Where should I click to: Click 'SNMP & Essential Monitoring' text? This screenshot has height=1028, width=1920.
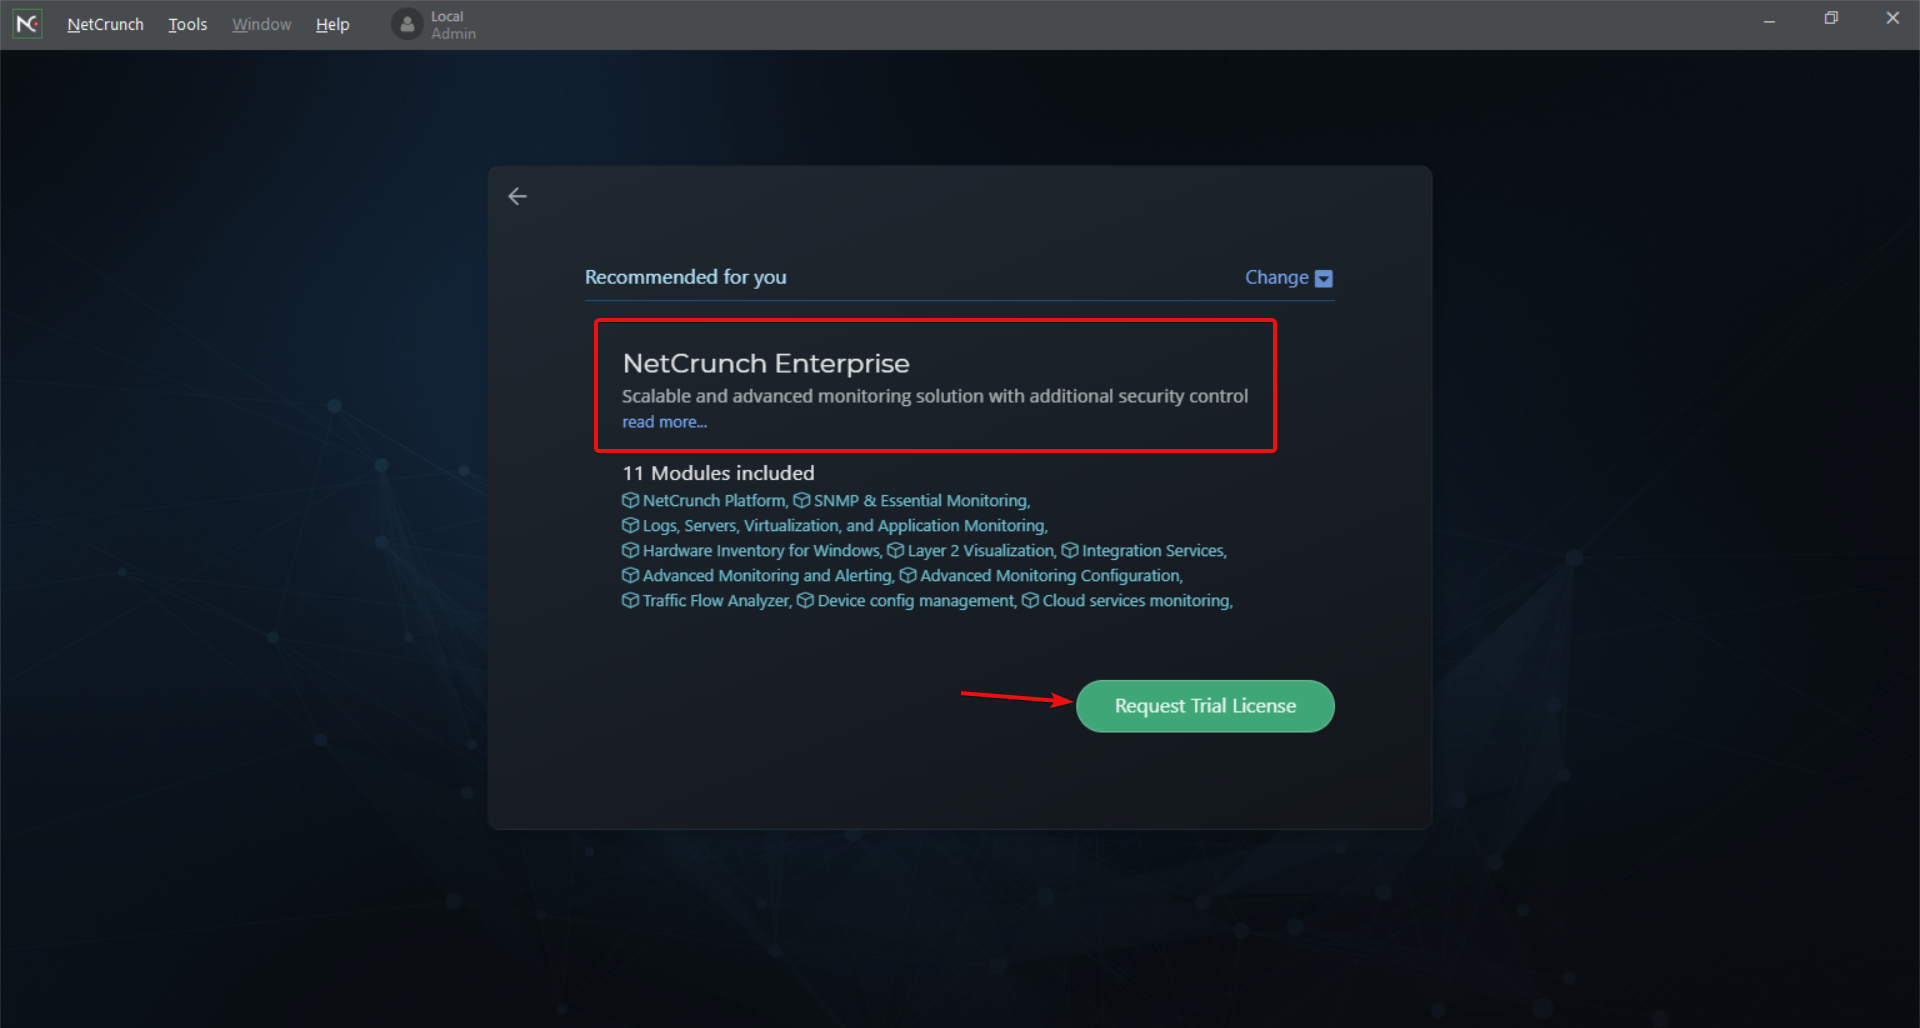point(920,500)
